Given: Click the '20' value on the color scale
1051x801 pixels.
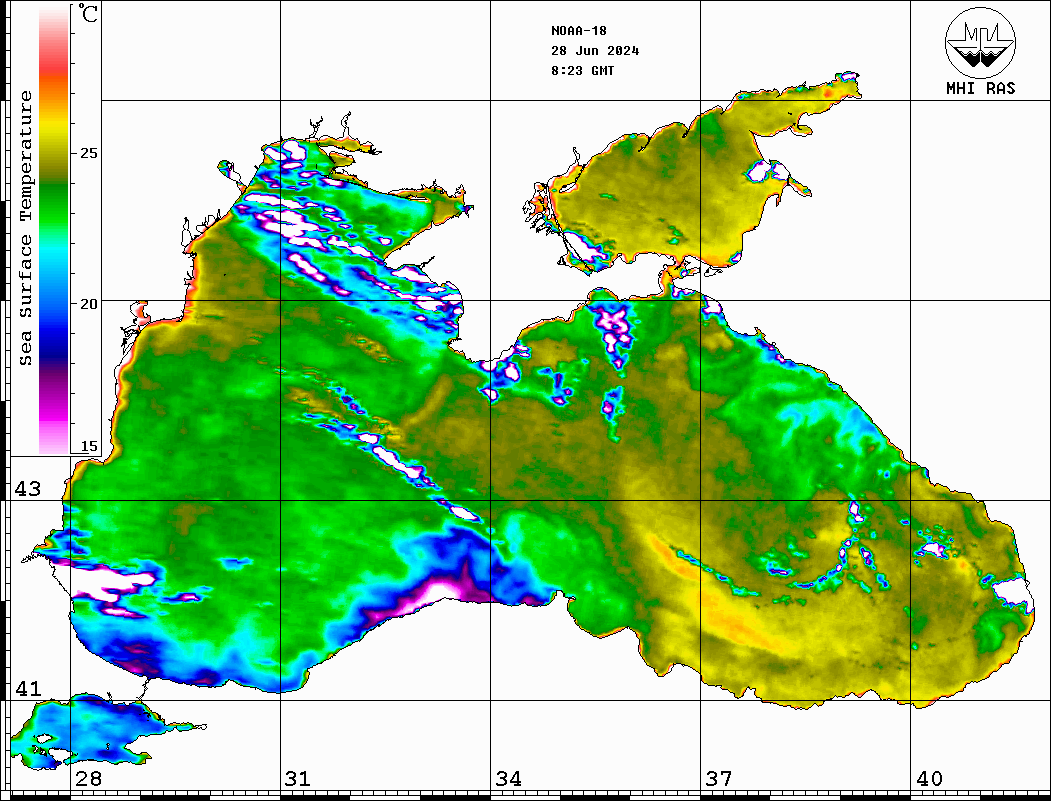Looking at the screenshot, I should coord(88,304).
